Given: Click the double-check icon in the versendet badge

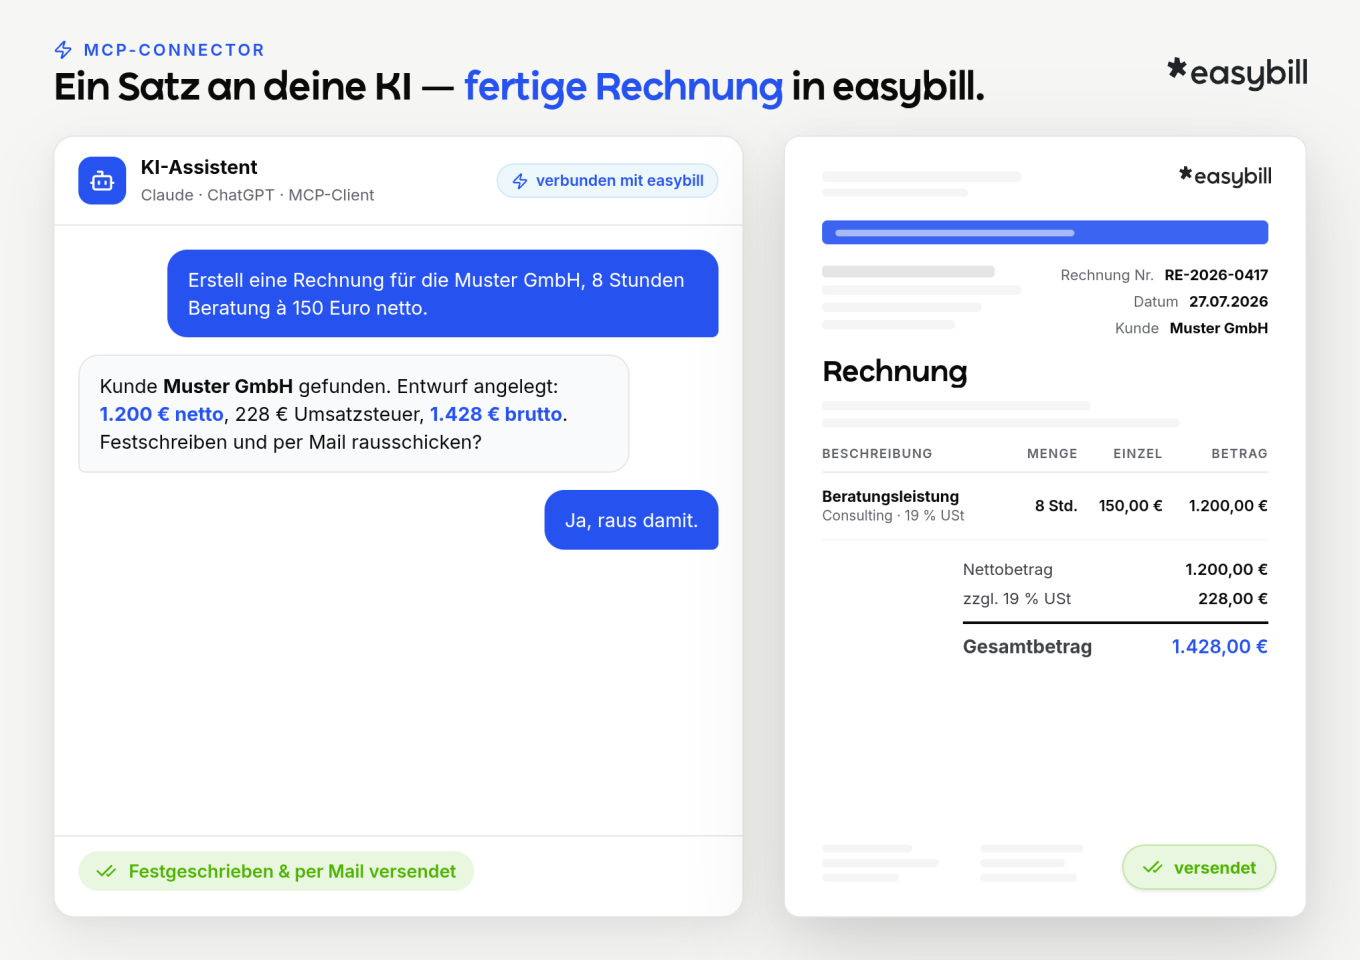Looking at the screenshot, I should [1153, 868].
